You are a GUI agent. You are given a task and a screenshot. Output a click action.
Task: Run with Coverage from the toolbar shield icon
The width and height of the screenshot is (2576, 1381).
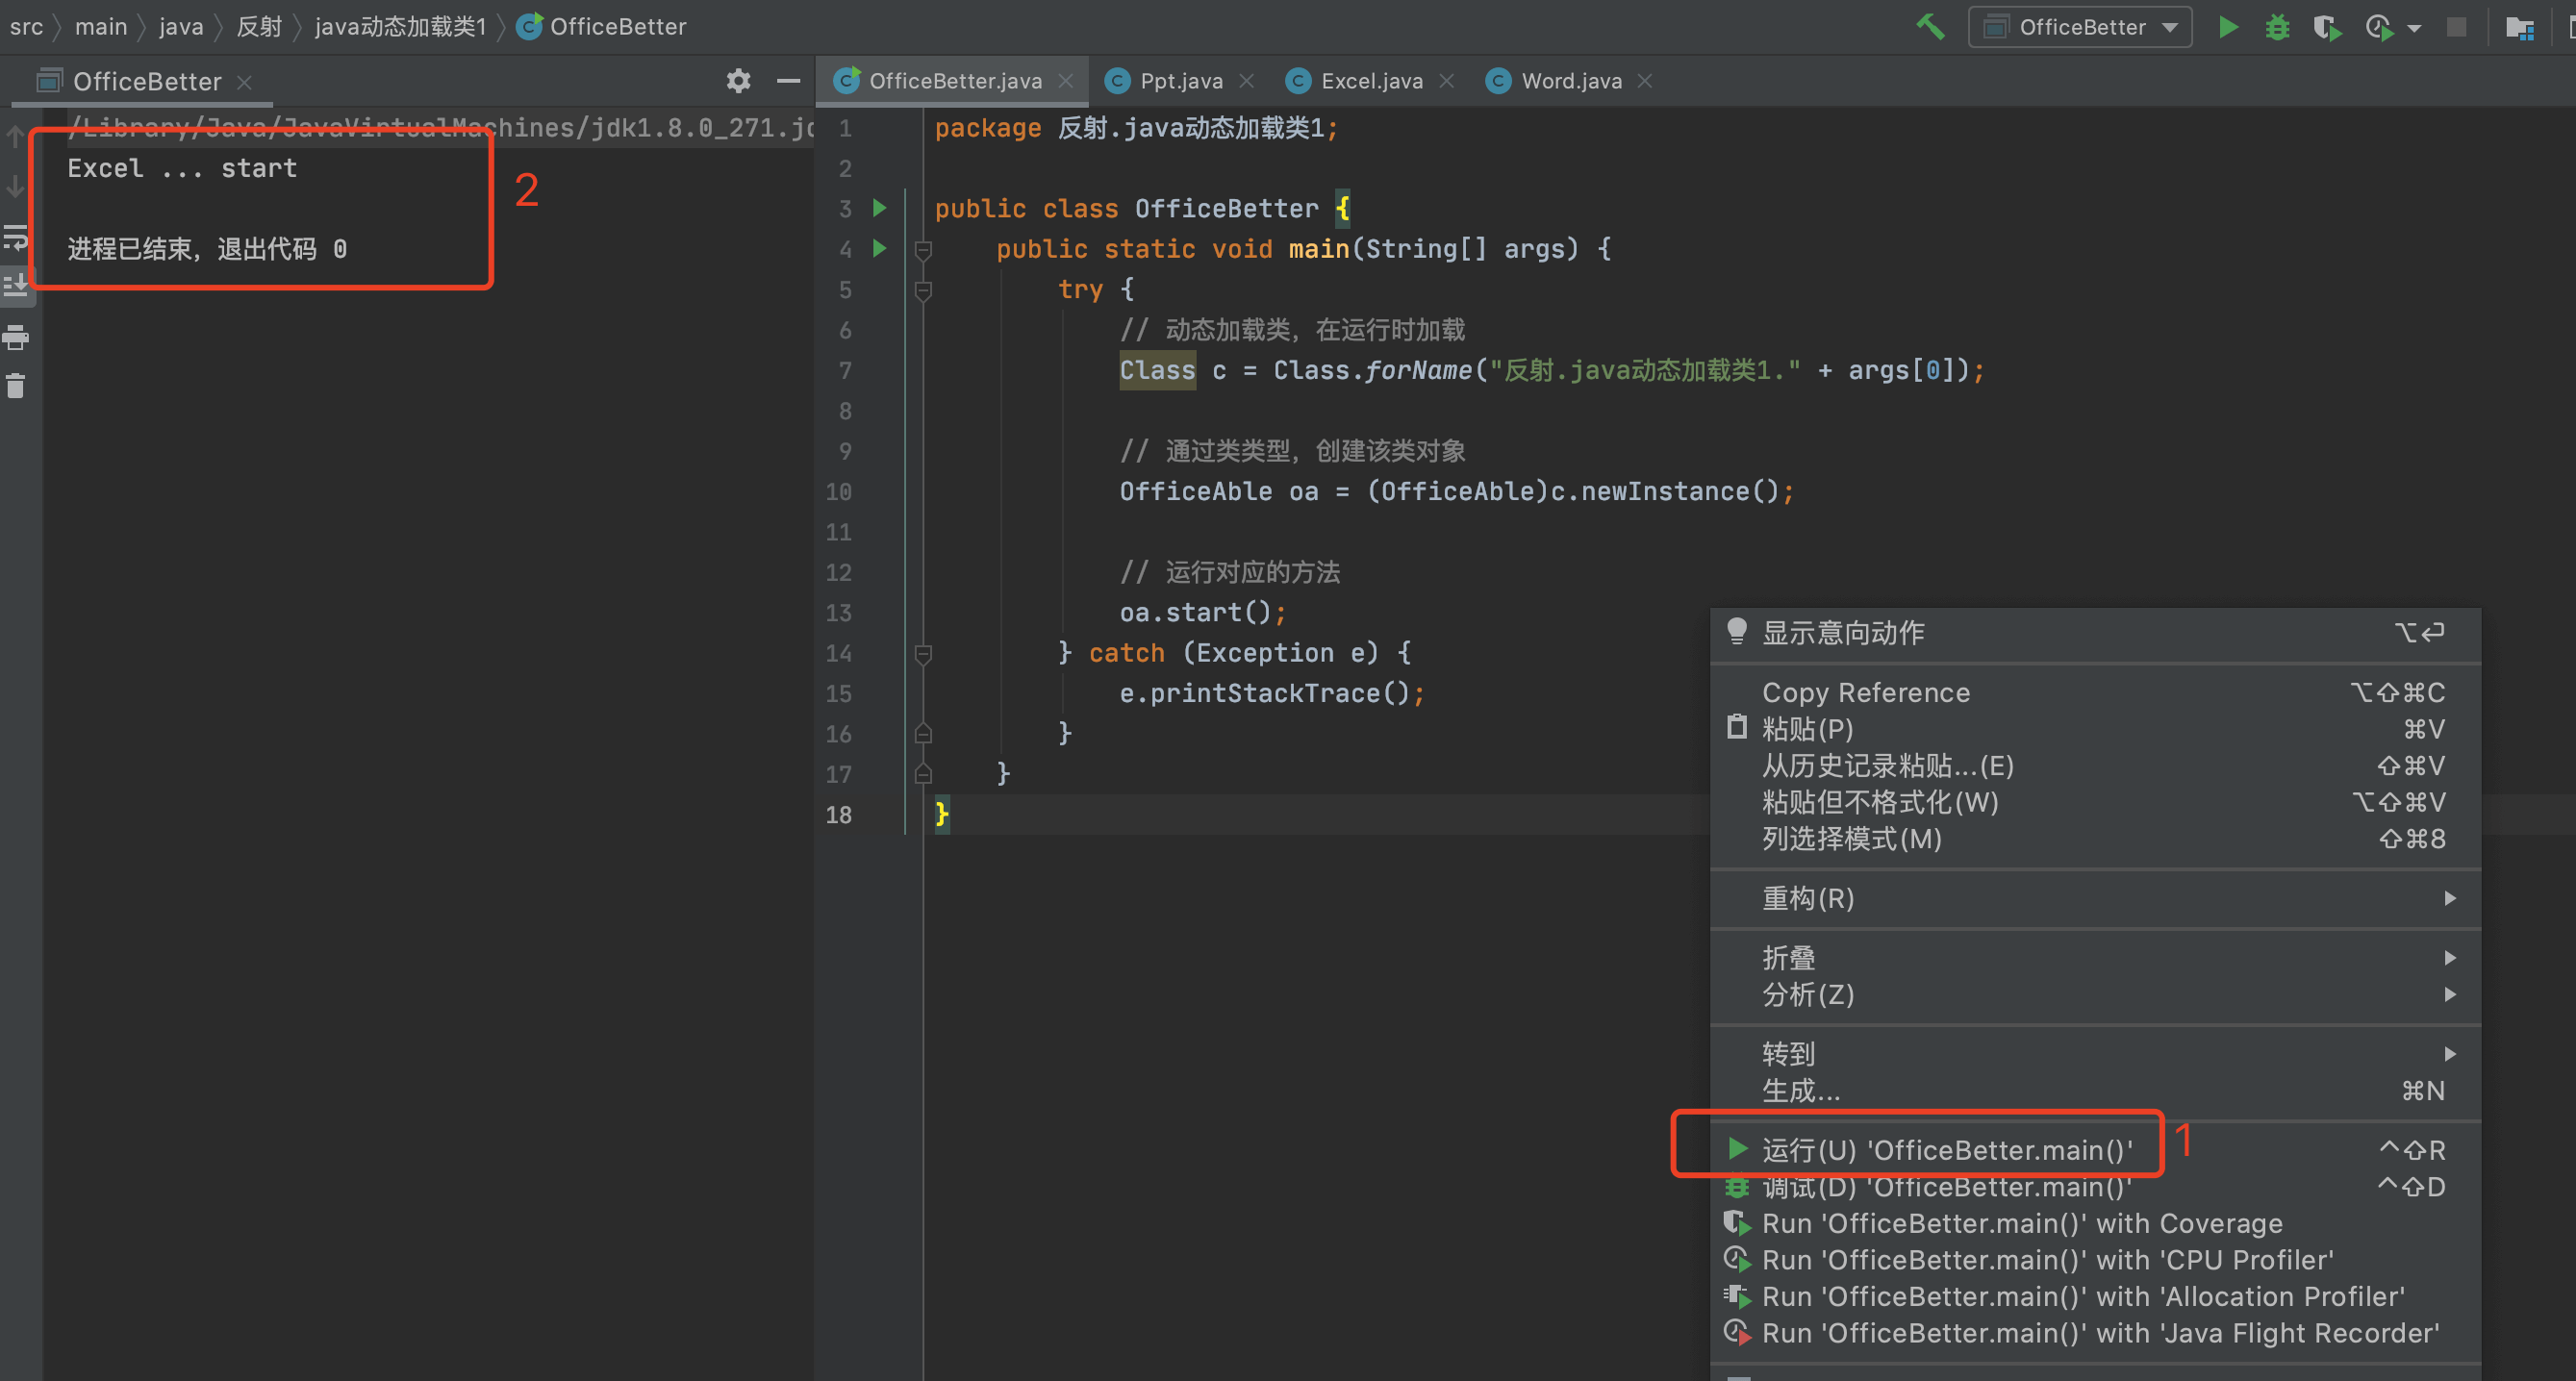tap(2327, 27)
